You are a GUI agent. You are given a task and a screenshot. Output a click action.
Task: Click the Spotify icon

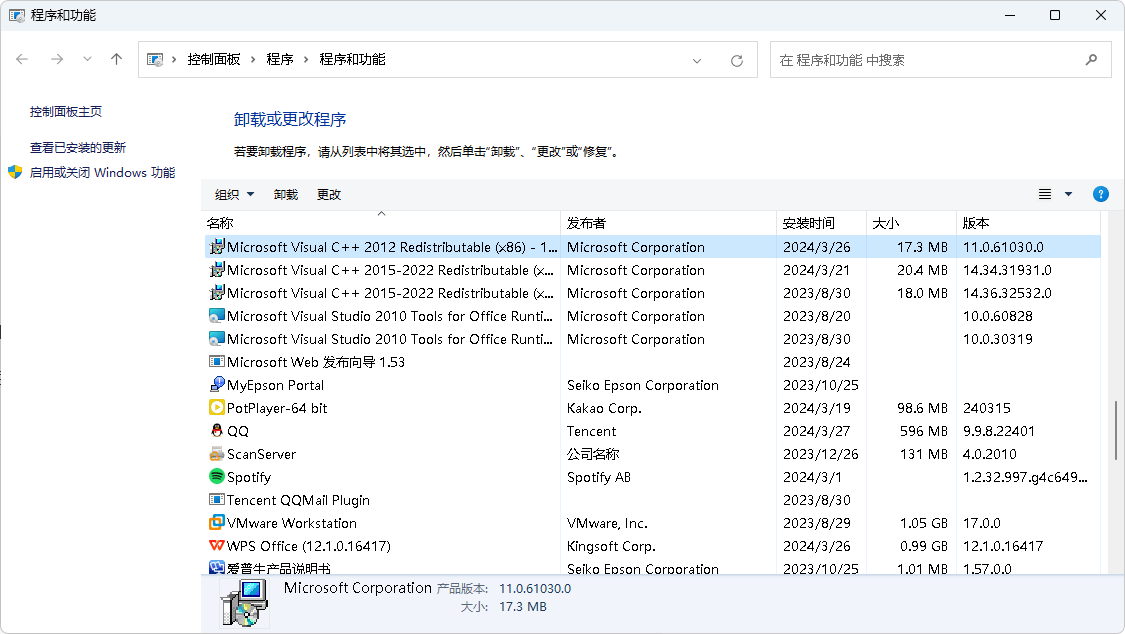click(217, 476)
